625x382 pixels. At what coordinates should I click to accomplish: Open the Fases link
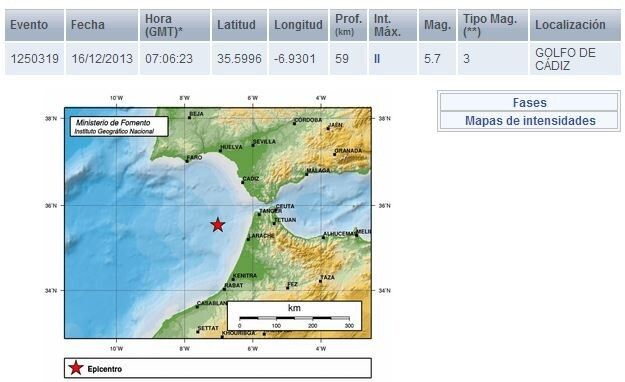click(x=529, y=102)
